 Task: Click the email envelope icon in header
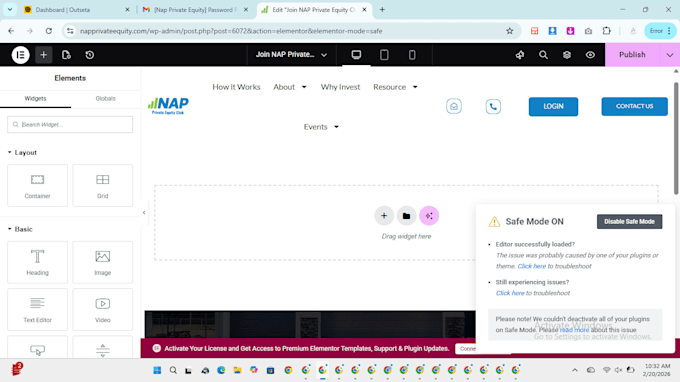[x=454, y=106]
